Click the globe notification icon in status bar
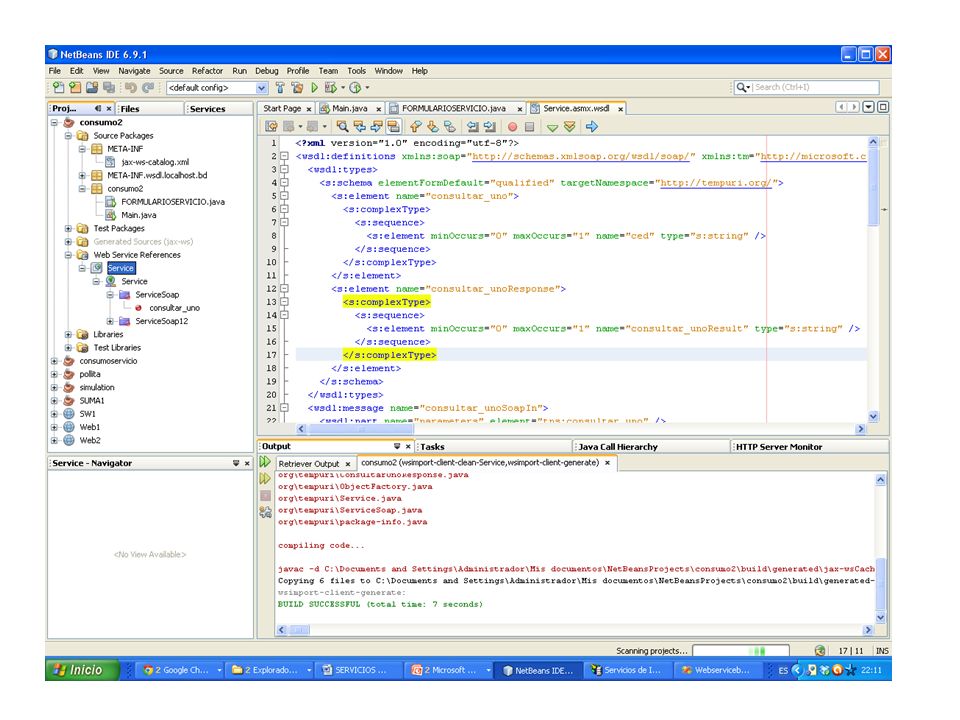This screenshot has width=960, height=720. coord(820,651)
